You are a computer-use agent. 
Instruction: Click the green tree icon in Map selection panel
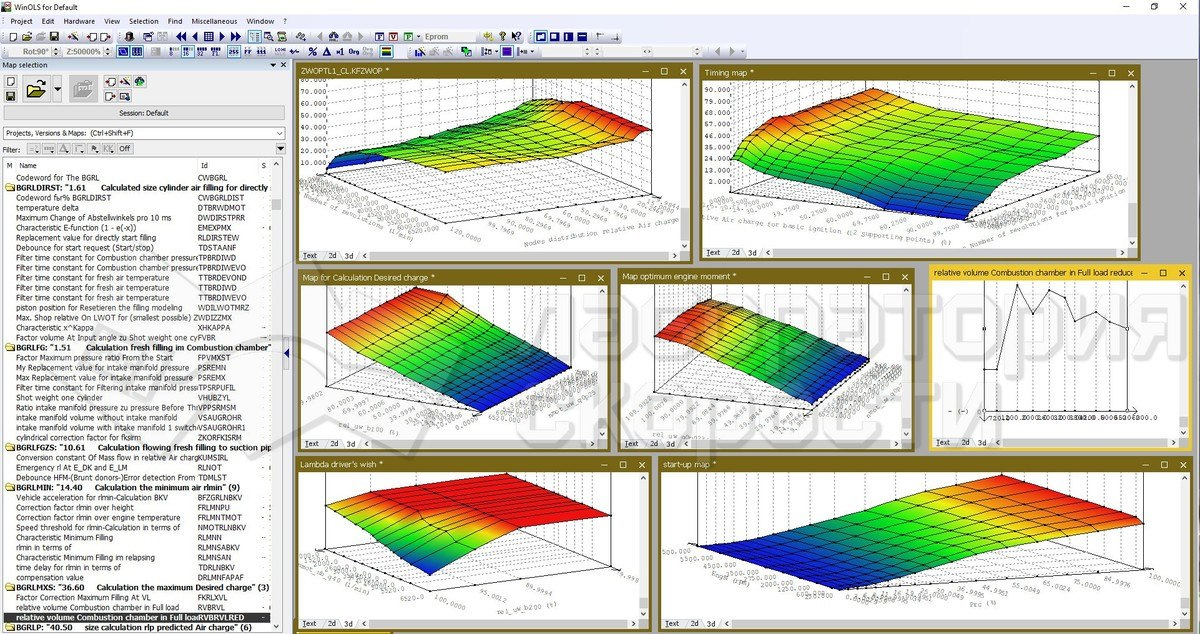coord(140,81)
